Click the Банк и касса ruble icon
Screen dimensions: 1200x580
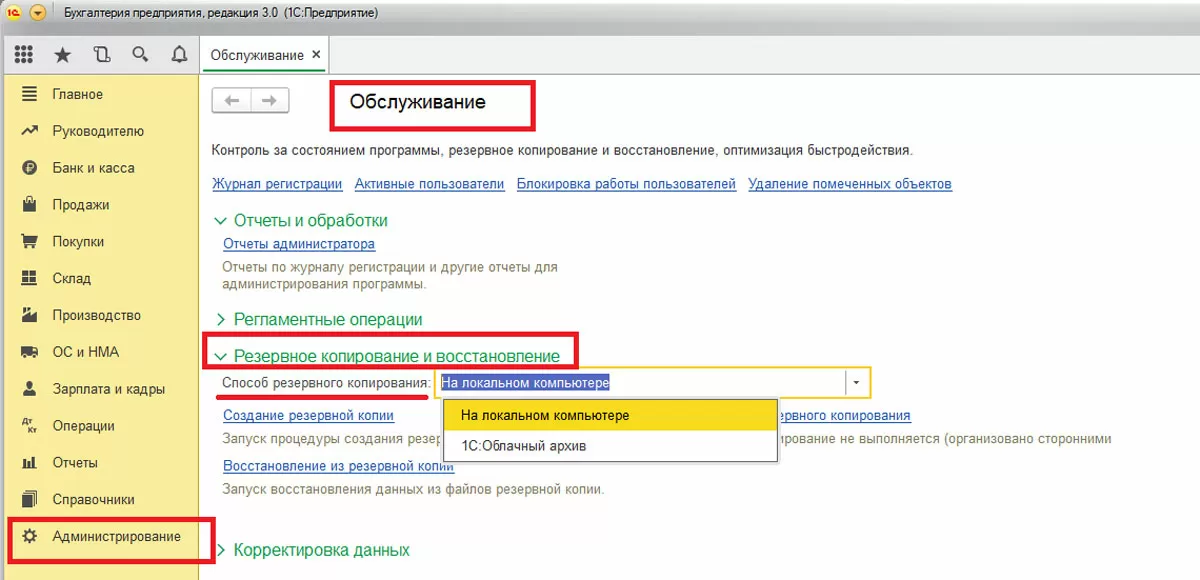click(x=30, y=168)
